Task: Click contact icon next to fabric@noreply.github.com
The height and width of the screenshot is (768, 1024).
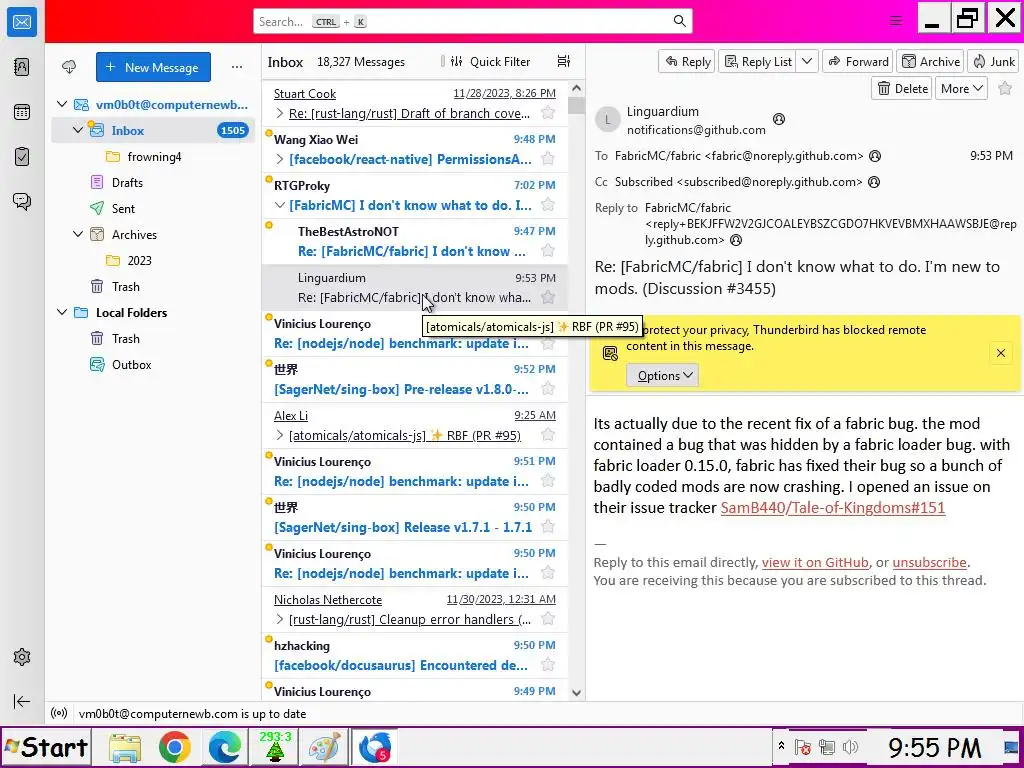Action: (875, 156)
